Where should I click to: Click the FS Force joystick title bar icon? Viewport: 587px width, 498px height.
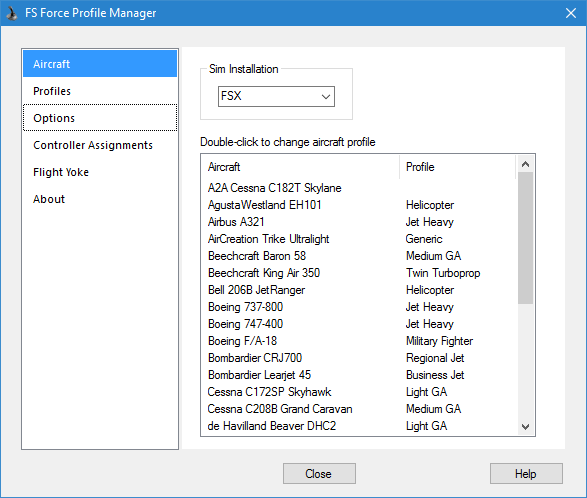(x=12, y=13)
